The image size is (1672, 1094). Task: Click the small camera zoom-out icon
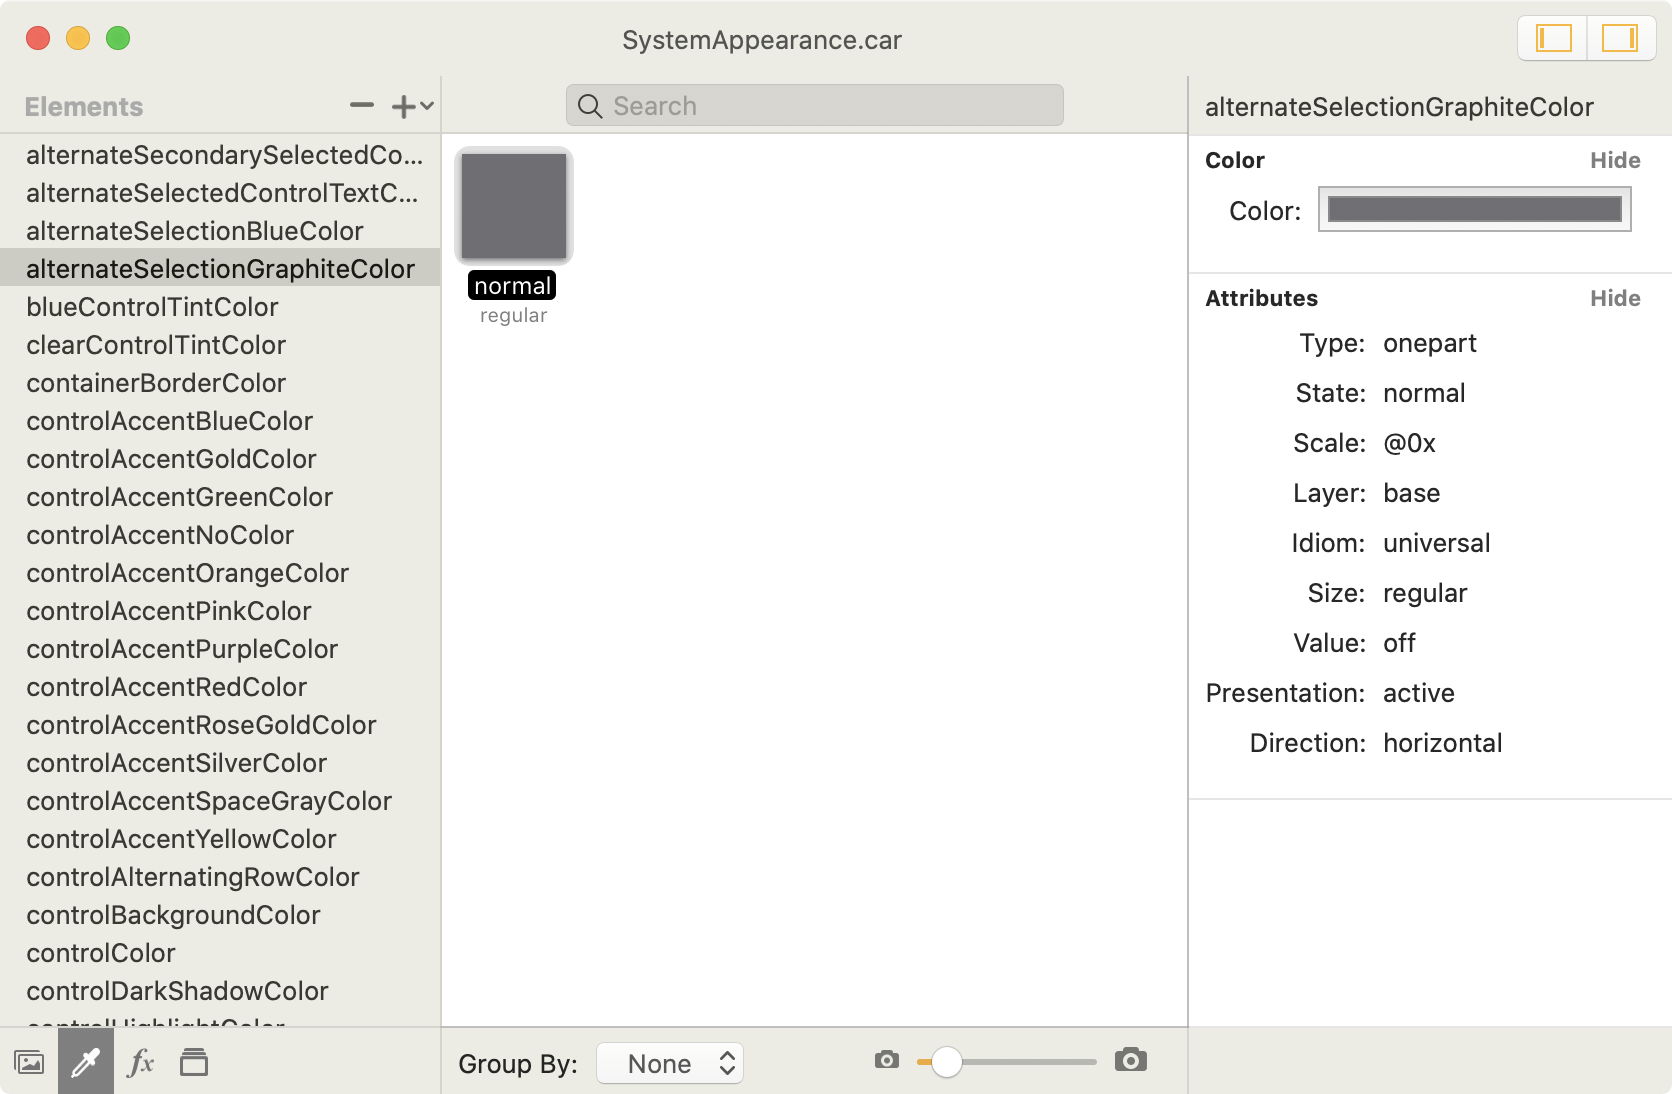887,1060
